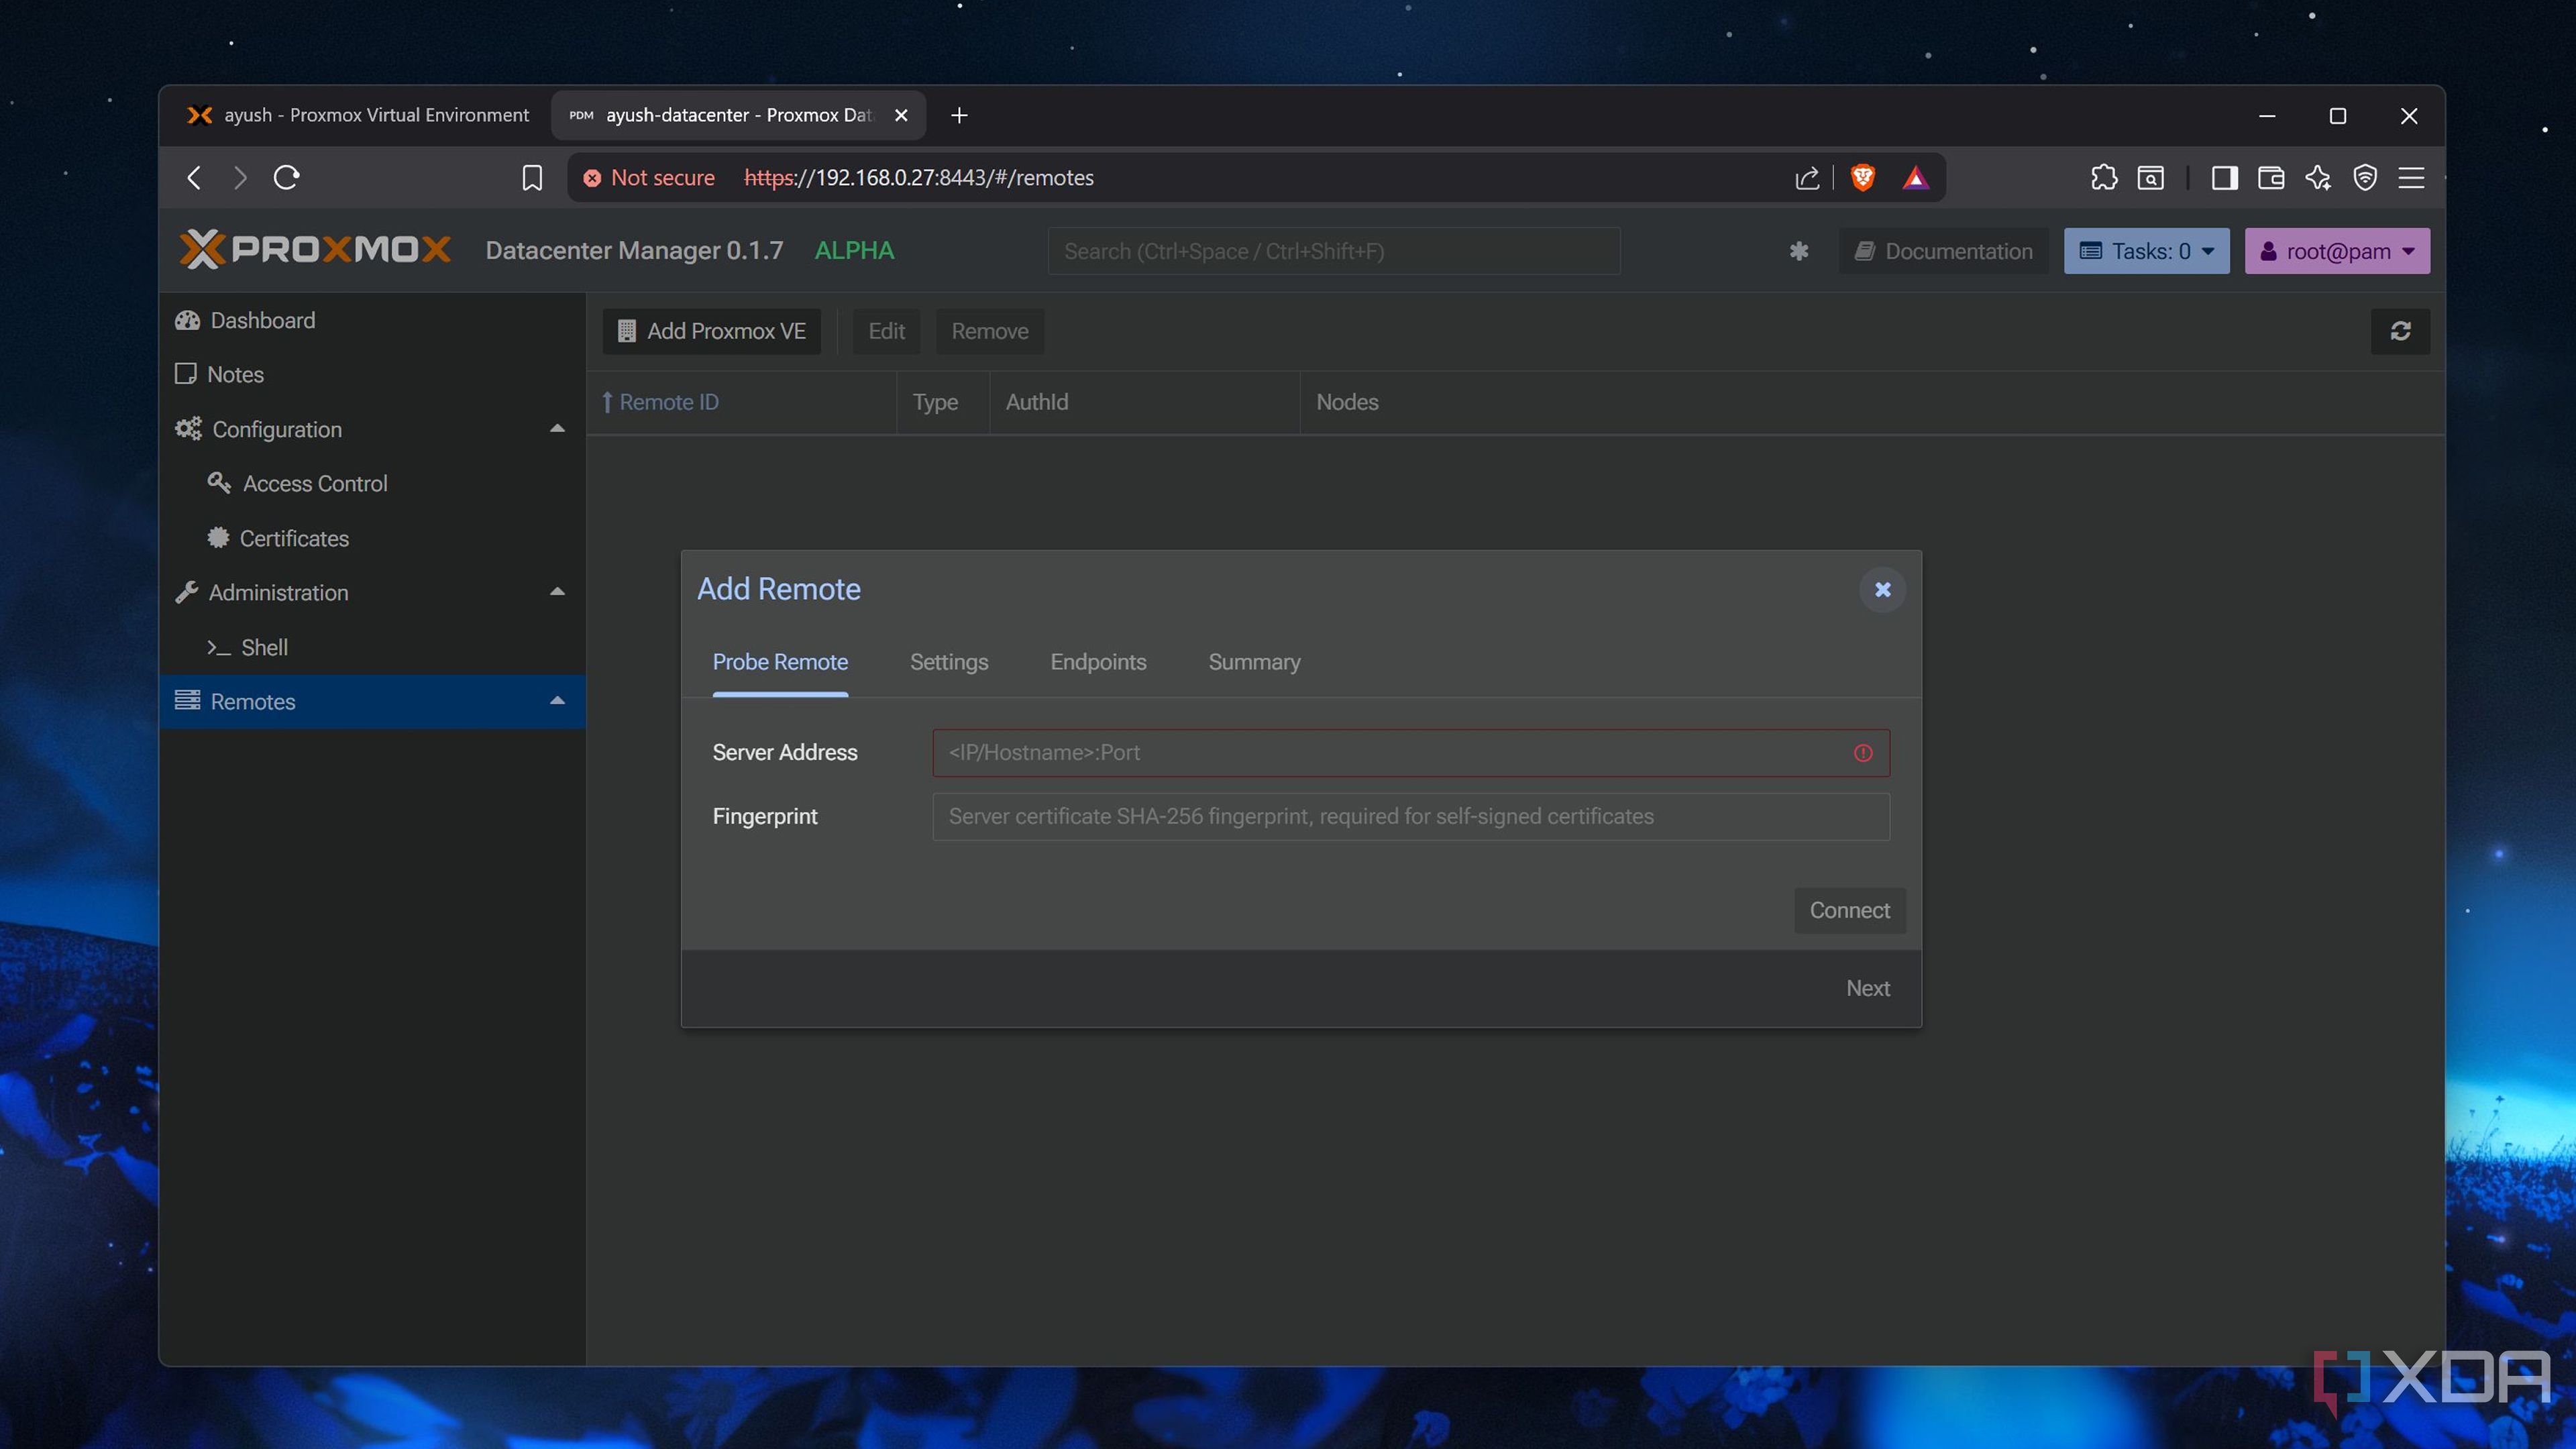Toggle browser sidebar panel icon
2576x1449 pixels.
[x=2224, y=178]
